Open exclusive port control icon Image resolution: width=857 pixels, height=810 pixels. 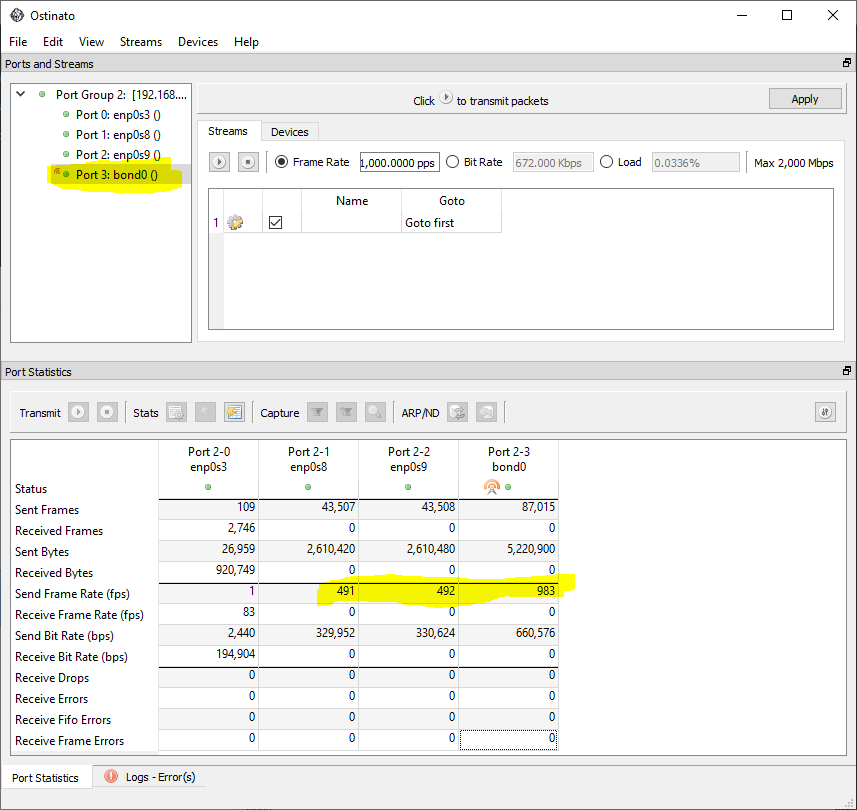[x=825, y=412]
